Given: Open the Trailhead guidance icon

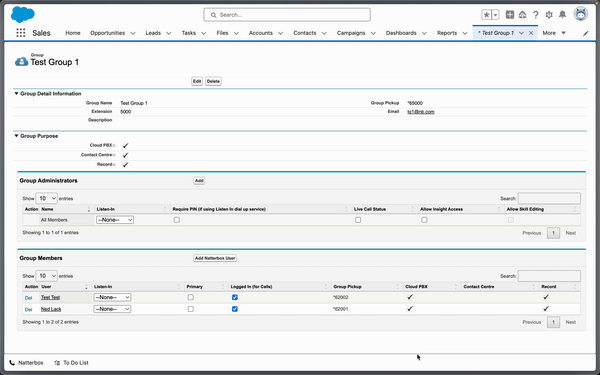Looking at the screenshot, I should click(x=522, y=15).
